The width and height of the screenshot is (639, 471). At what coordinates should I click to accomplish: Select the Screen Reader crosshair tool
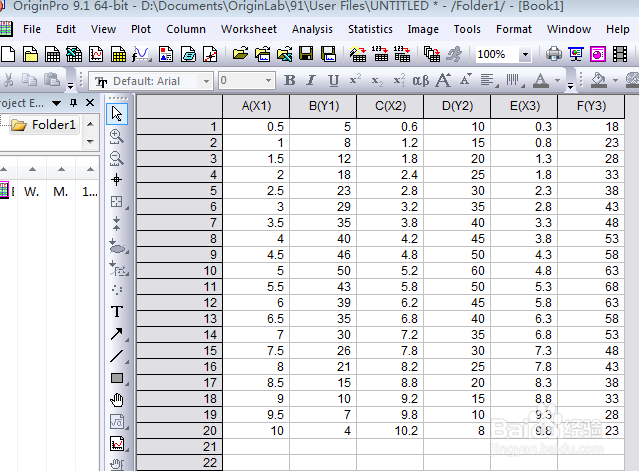click(117, 180)
